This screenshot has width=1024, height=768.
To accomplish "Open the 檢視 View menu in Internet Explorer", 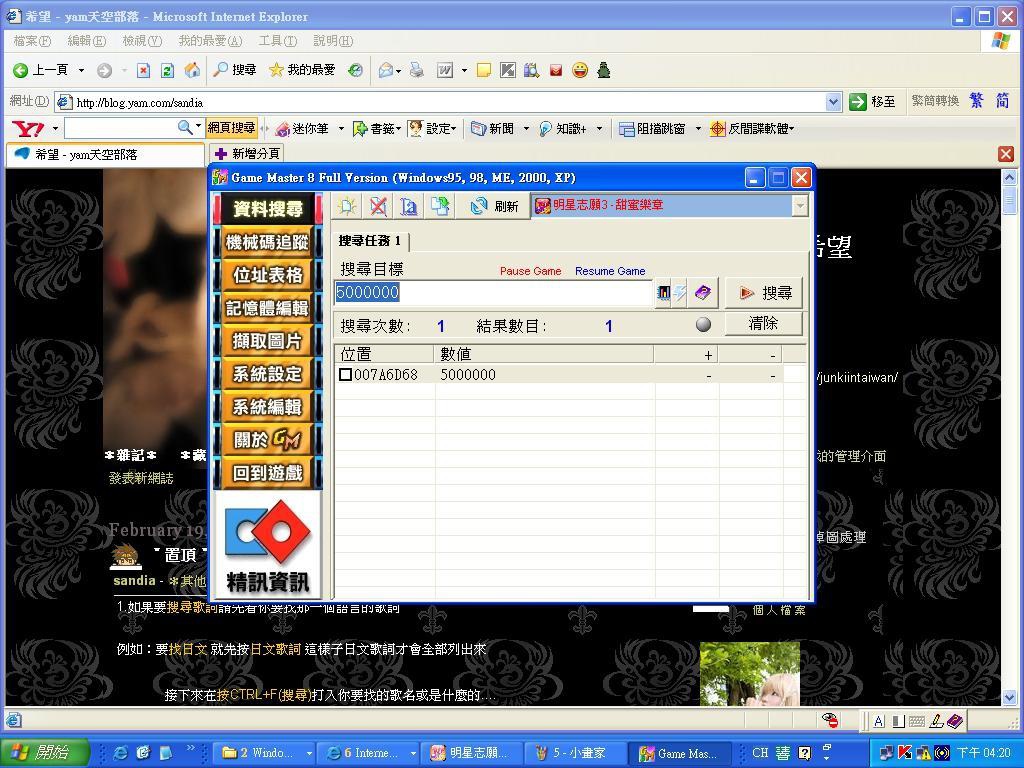I will click(142, 41).
